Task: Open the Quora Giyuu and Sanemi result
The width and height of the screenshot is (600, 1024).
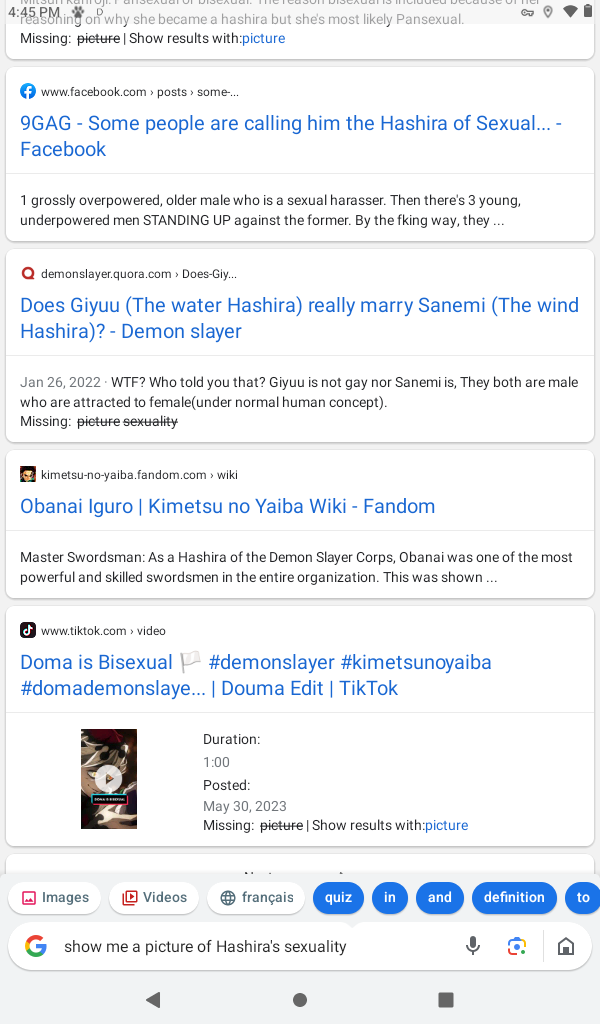Action: (x=299, y=318)
